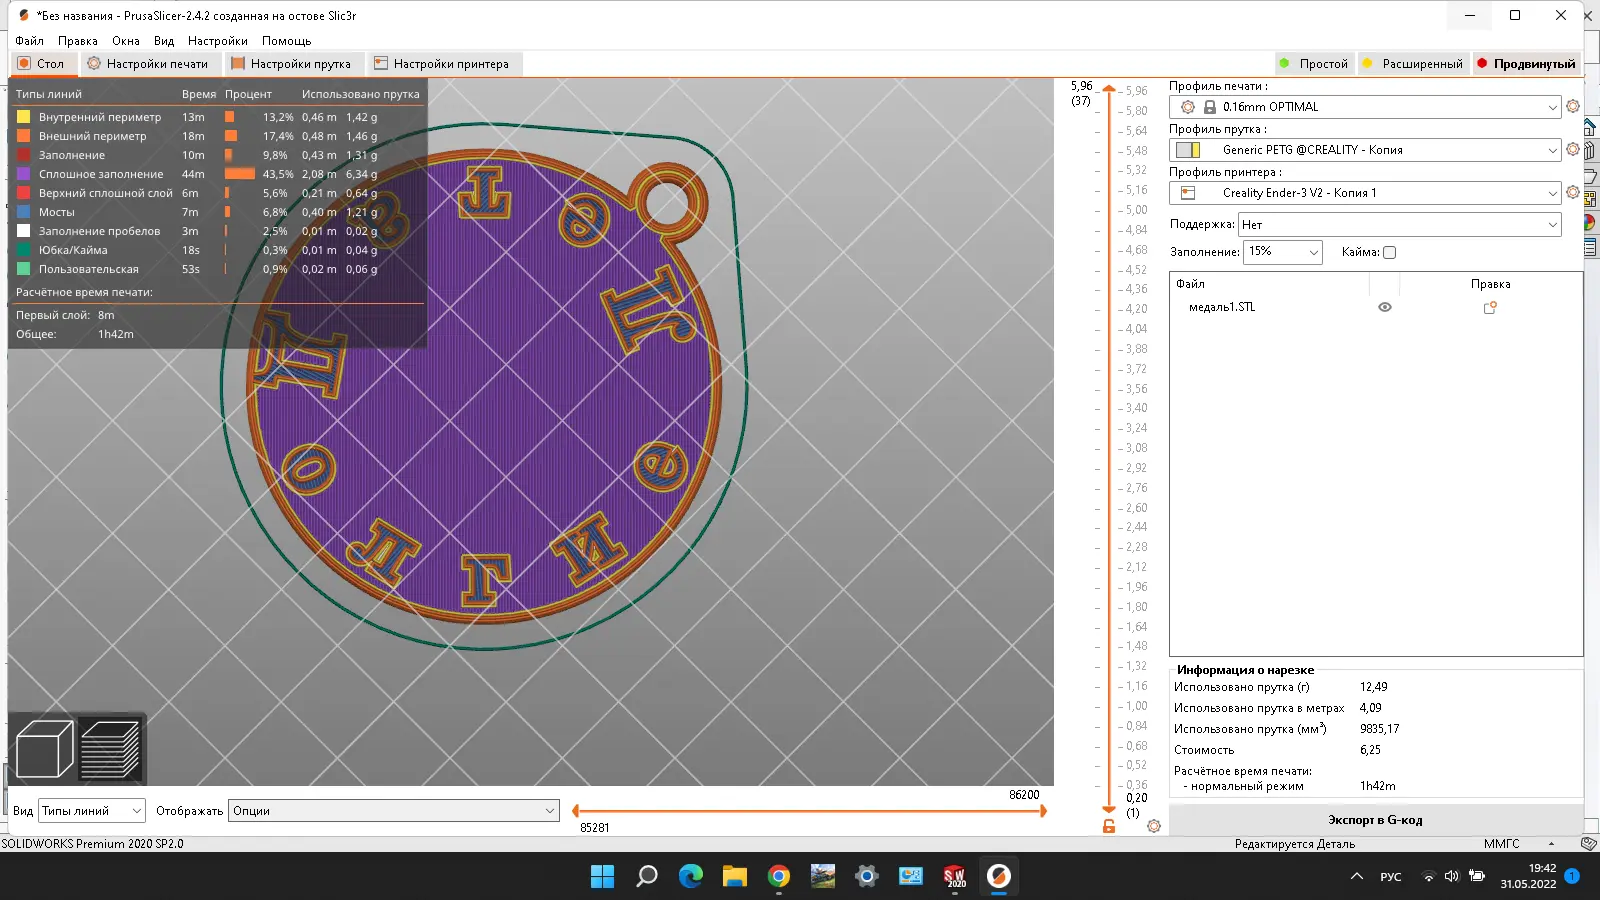This screenshot has width=1600, height=900.
Task: Show hidden system tray icons
Action: [x=1357, y=876]
